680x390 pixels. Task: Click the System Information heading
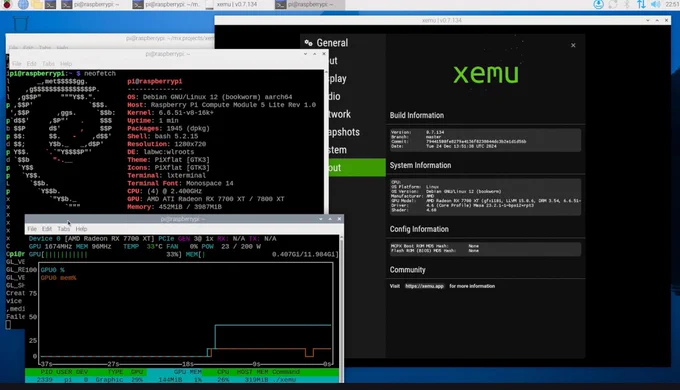tap(420, 165)
